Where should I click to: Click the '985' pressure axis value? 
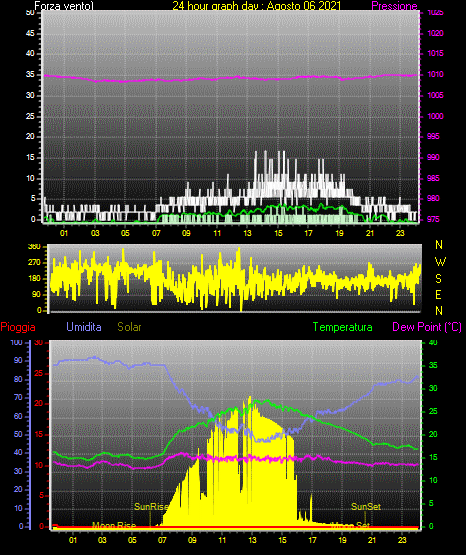[433, 178]
